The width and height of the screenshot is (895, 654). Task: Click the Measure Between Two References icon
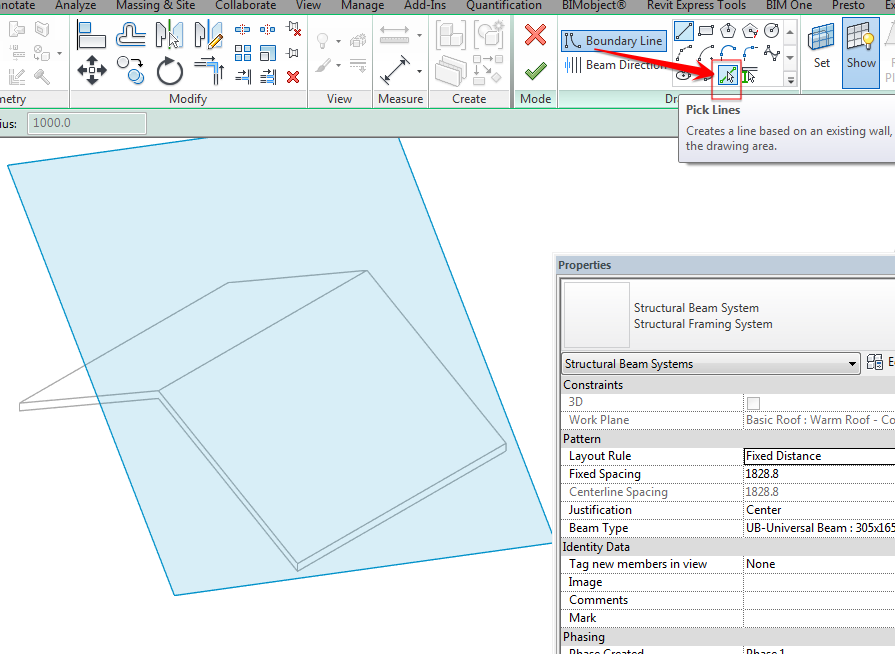pos(394,35)
